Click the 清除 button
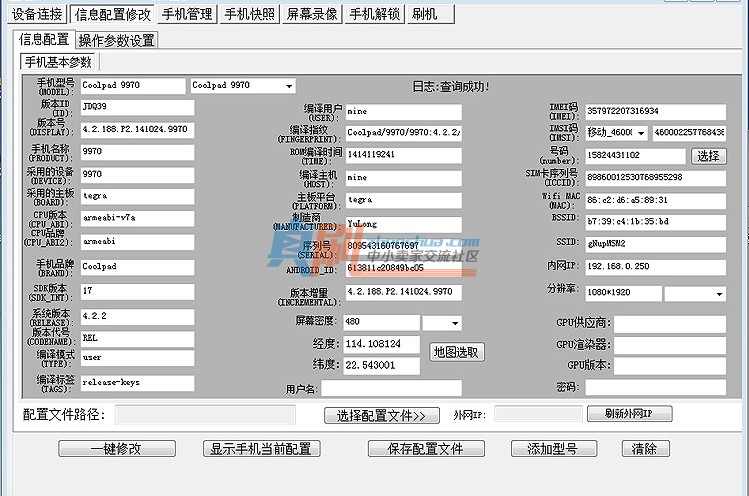The height and width of the screenshot is (496, 749). (x=645, y=449)
